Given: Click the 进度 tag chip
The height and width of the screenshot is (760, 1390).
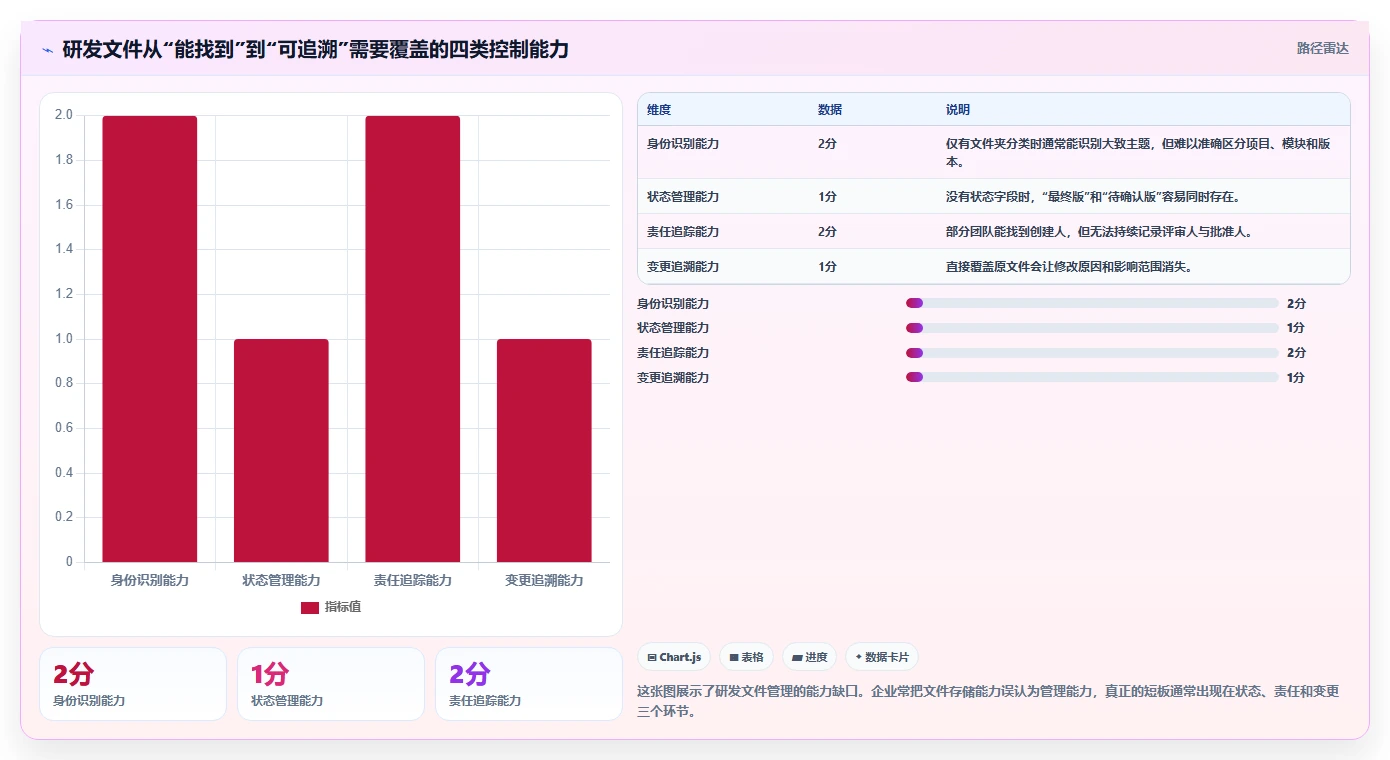Looking at the screenshot, I should click(x=809, y=657).
